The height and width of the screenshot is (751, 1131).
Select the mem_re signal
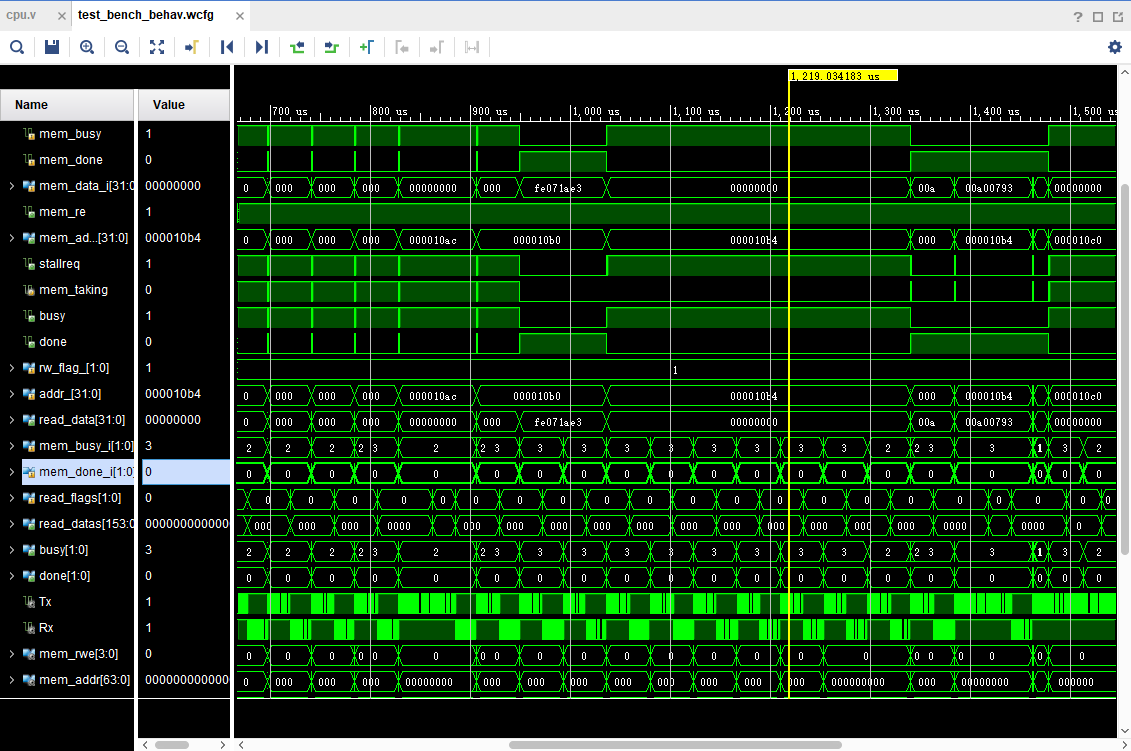pos(62,212)
